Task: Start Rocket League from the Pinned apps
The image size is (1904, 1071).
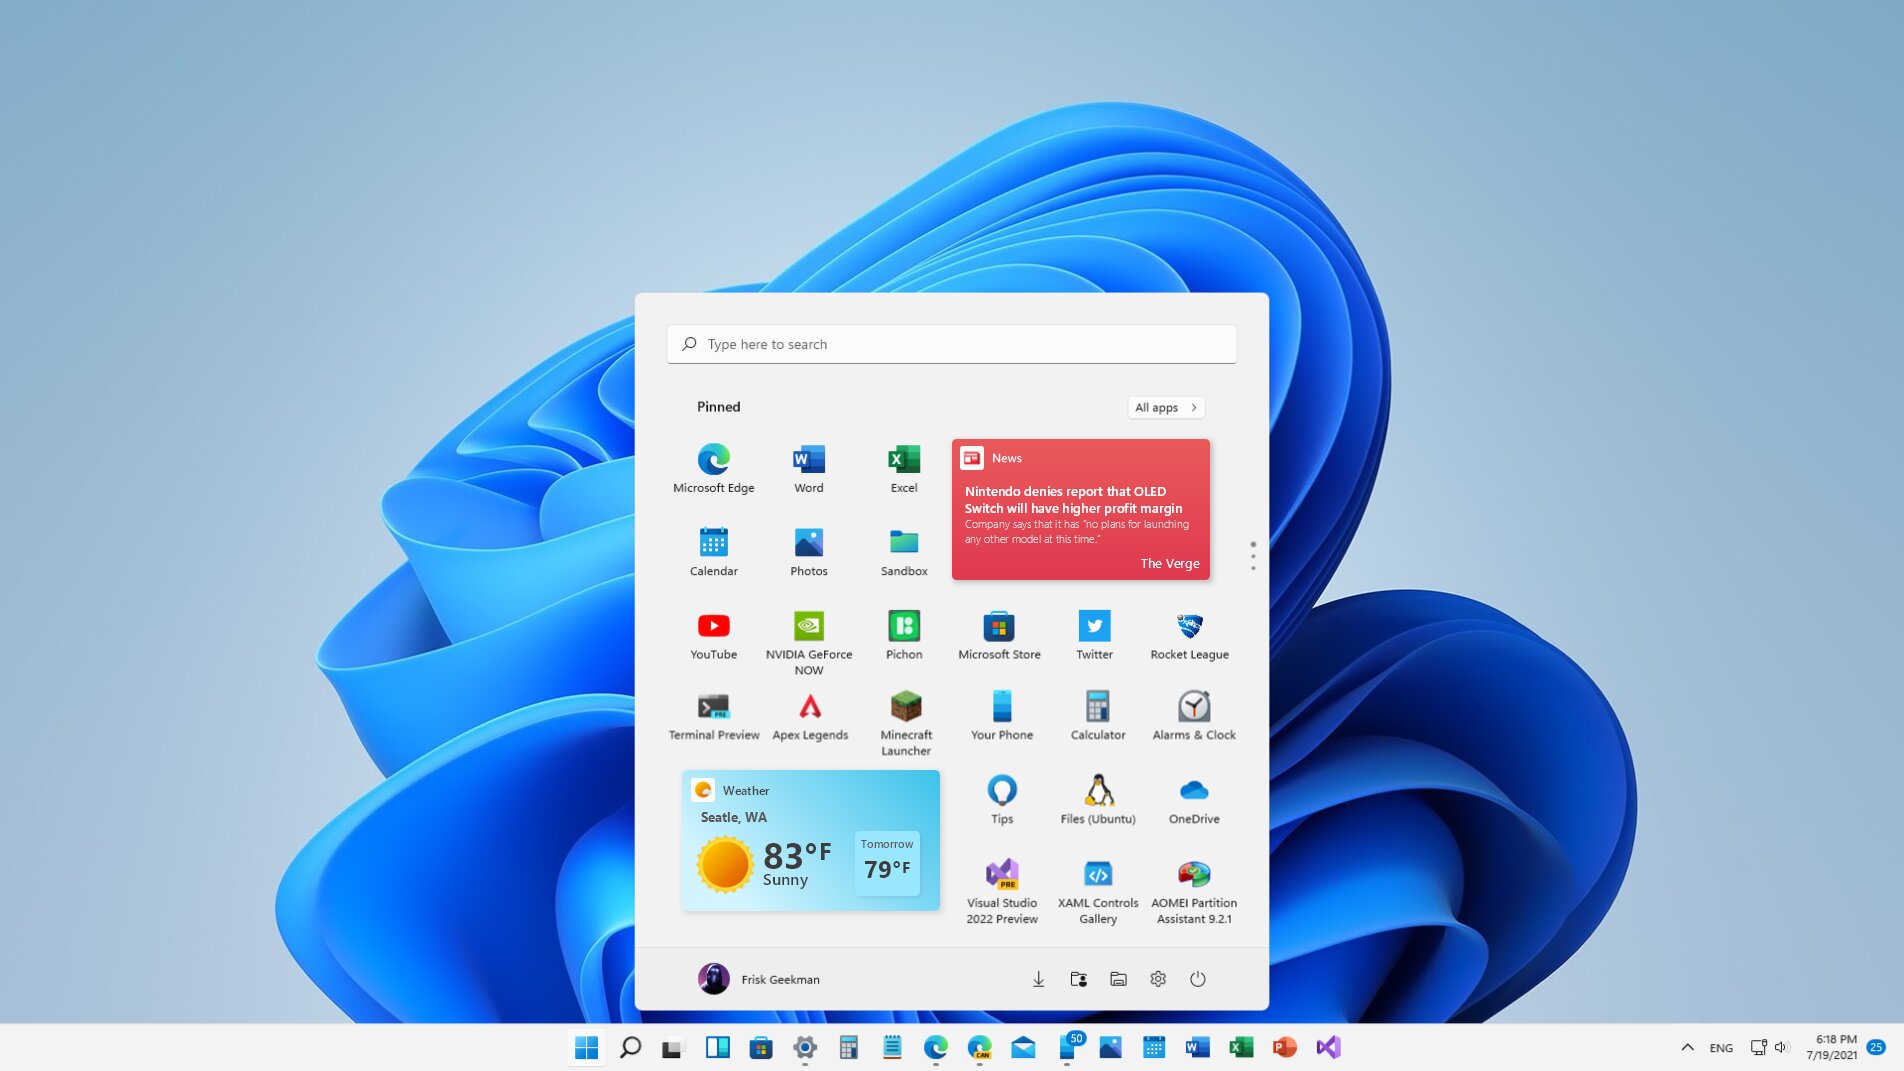Action: [x=1189, y=635]
